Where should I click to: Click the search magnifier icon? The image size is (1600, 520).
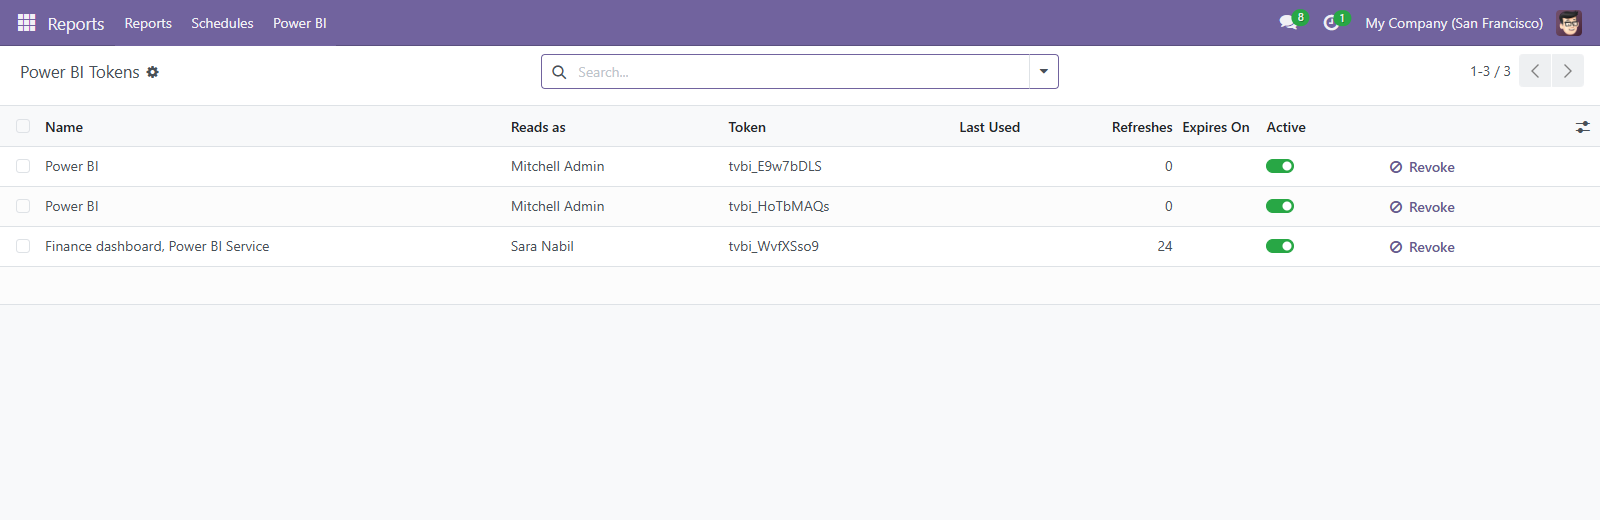coord(559,72)
